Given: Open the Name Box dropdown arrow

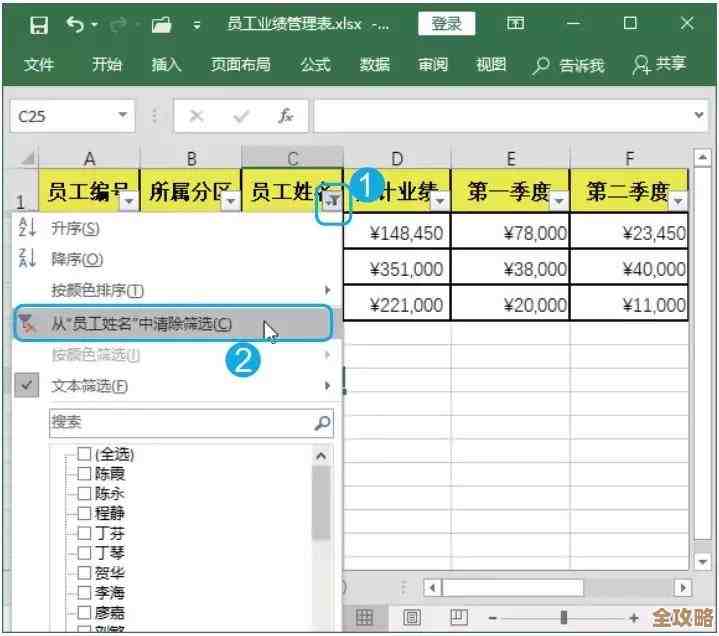Looking at the screenshot, I should point(122,115).
